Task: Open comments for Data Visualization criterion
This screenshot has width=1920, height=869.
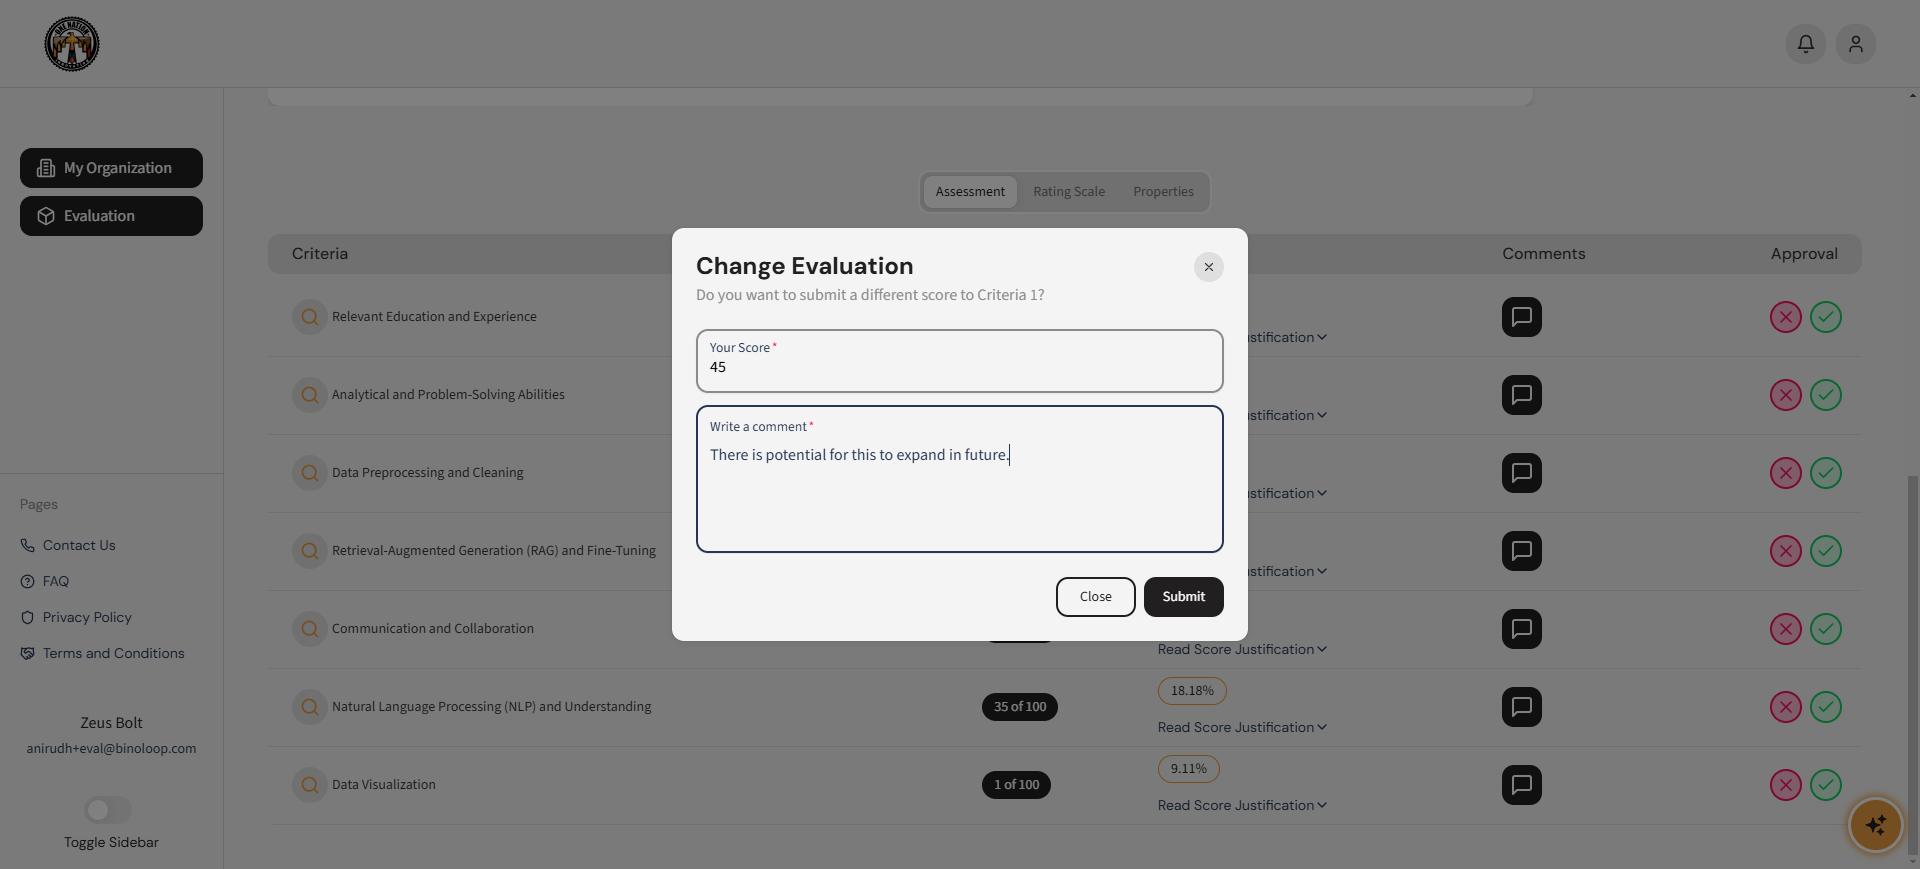Action: (x=1521, y=785)
